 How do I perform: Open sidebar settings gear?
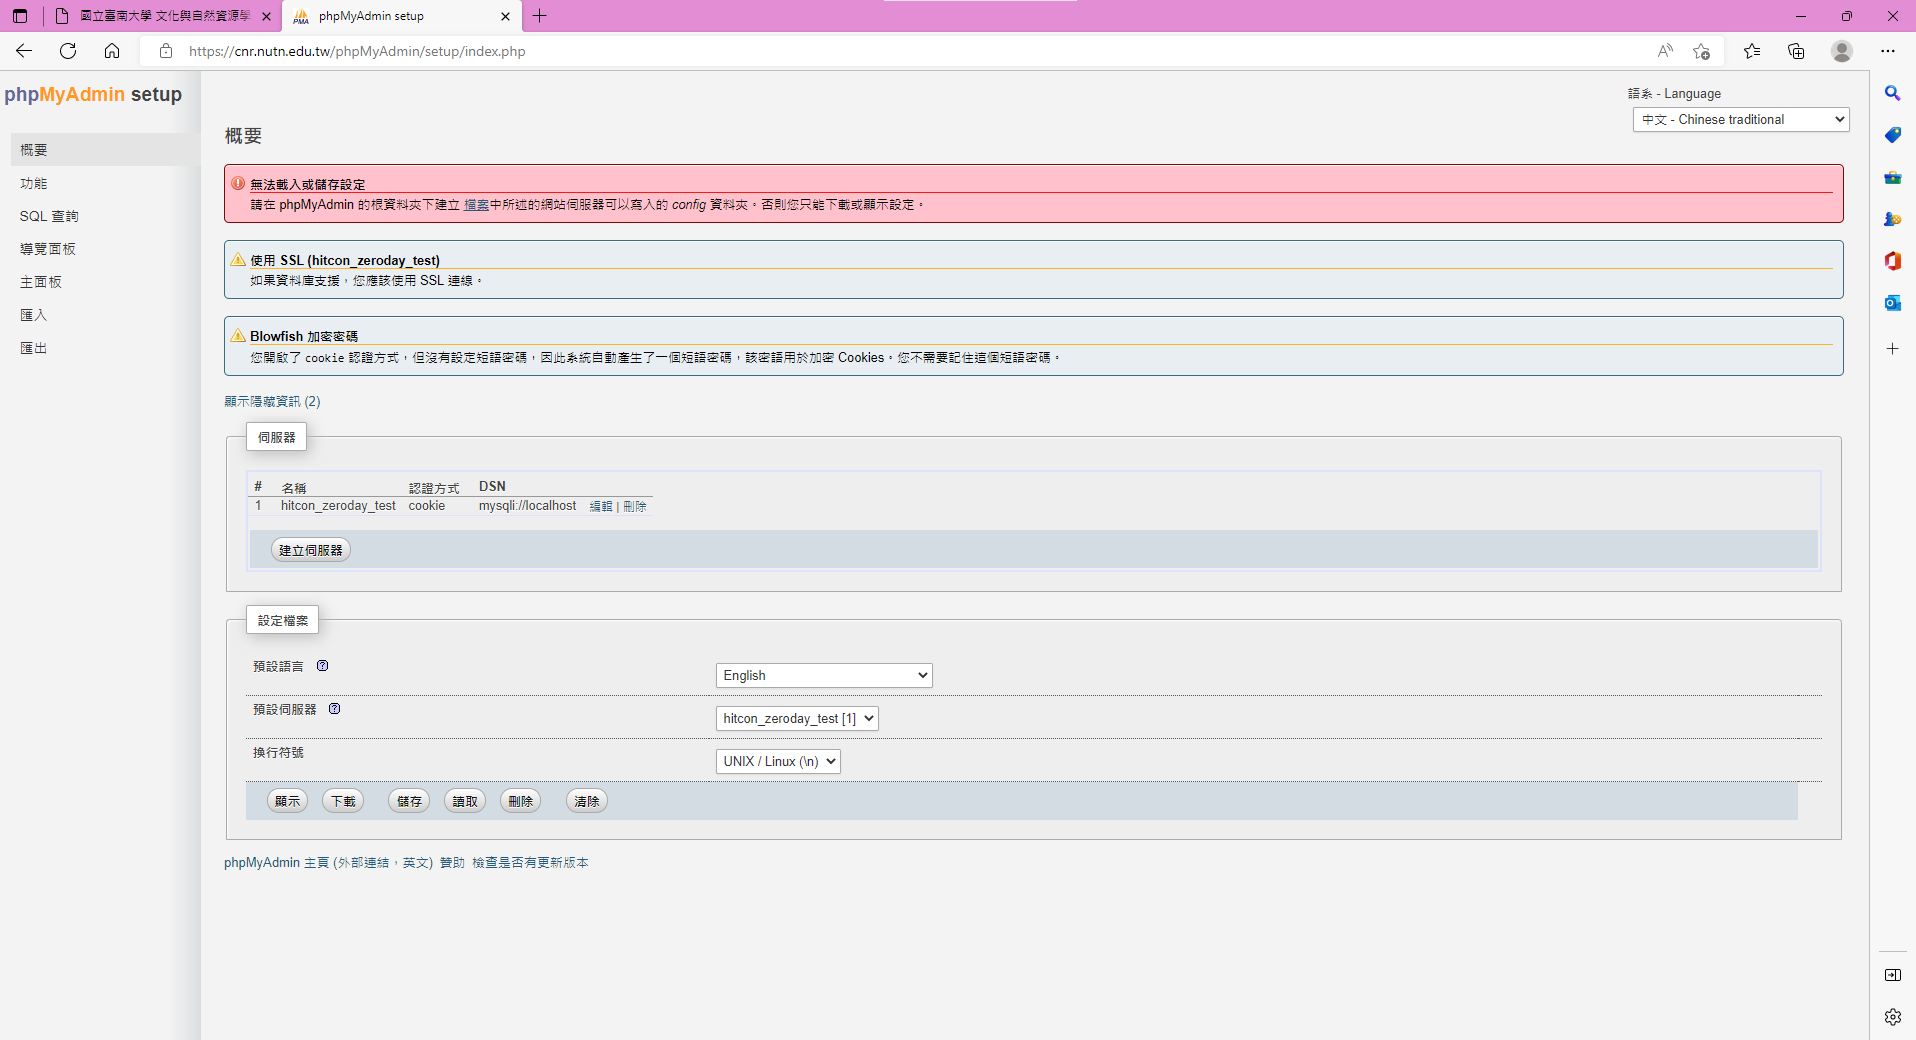pyautogui.click(x=1893, y=1017)
